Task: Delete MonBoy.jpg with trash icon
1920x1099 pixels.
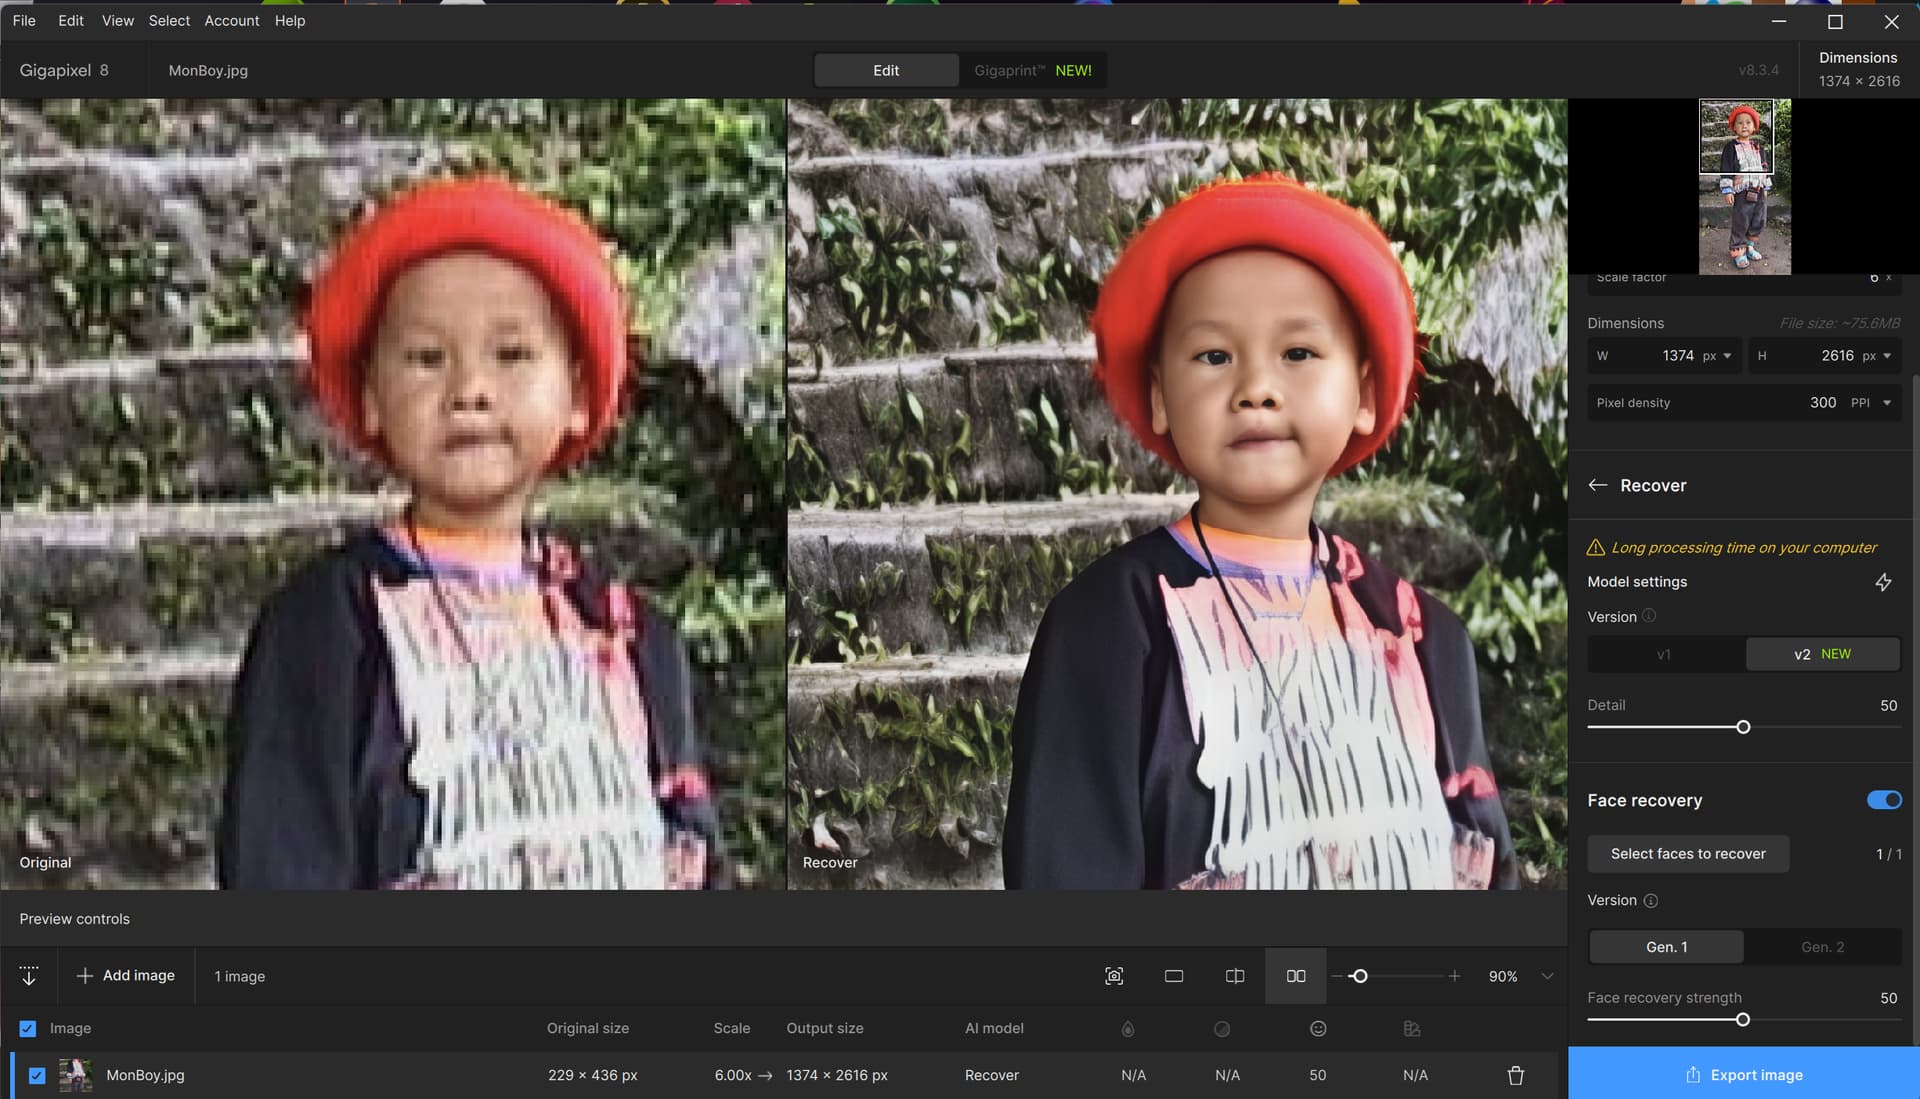Action: click(1515, 1075)
